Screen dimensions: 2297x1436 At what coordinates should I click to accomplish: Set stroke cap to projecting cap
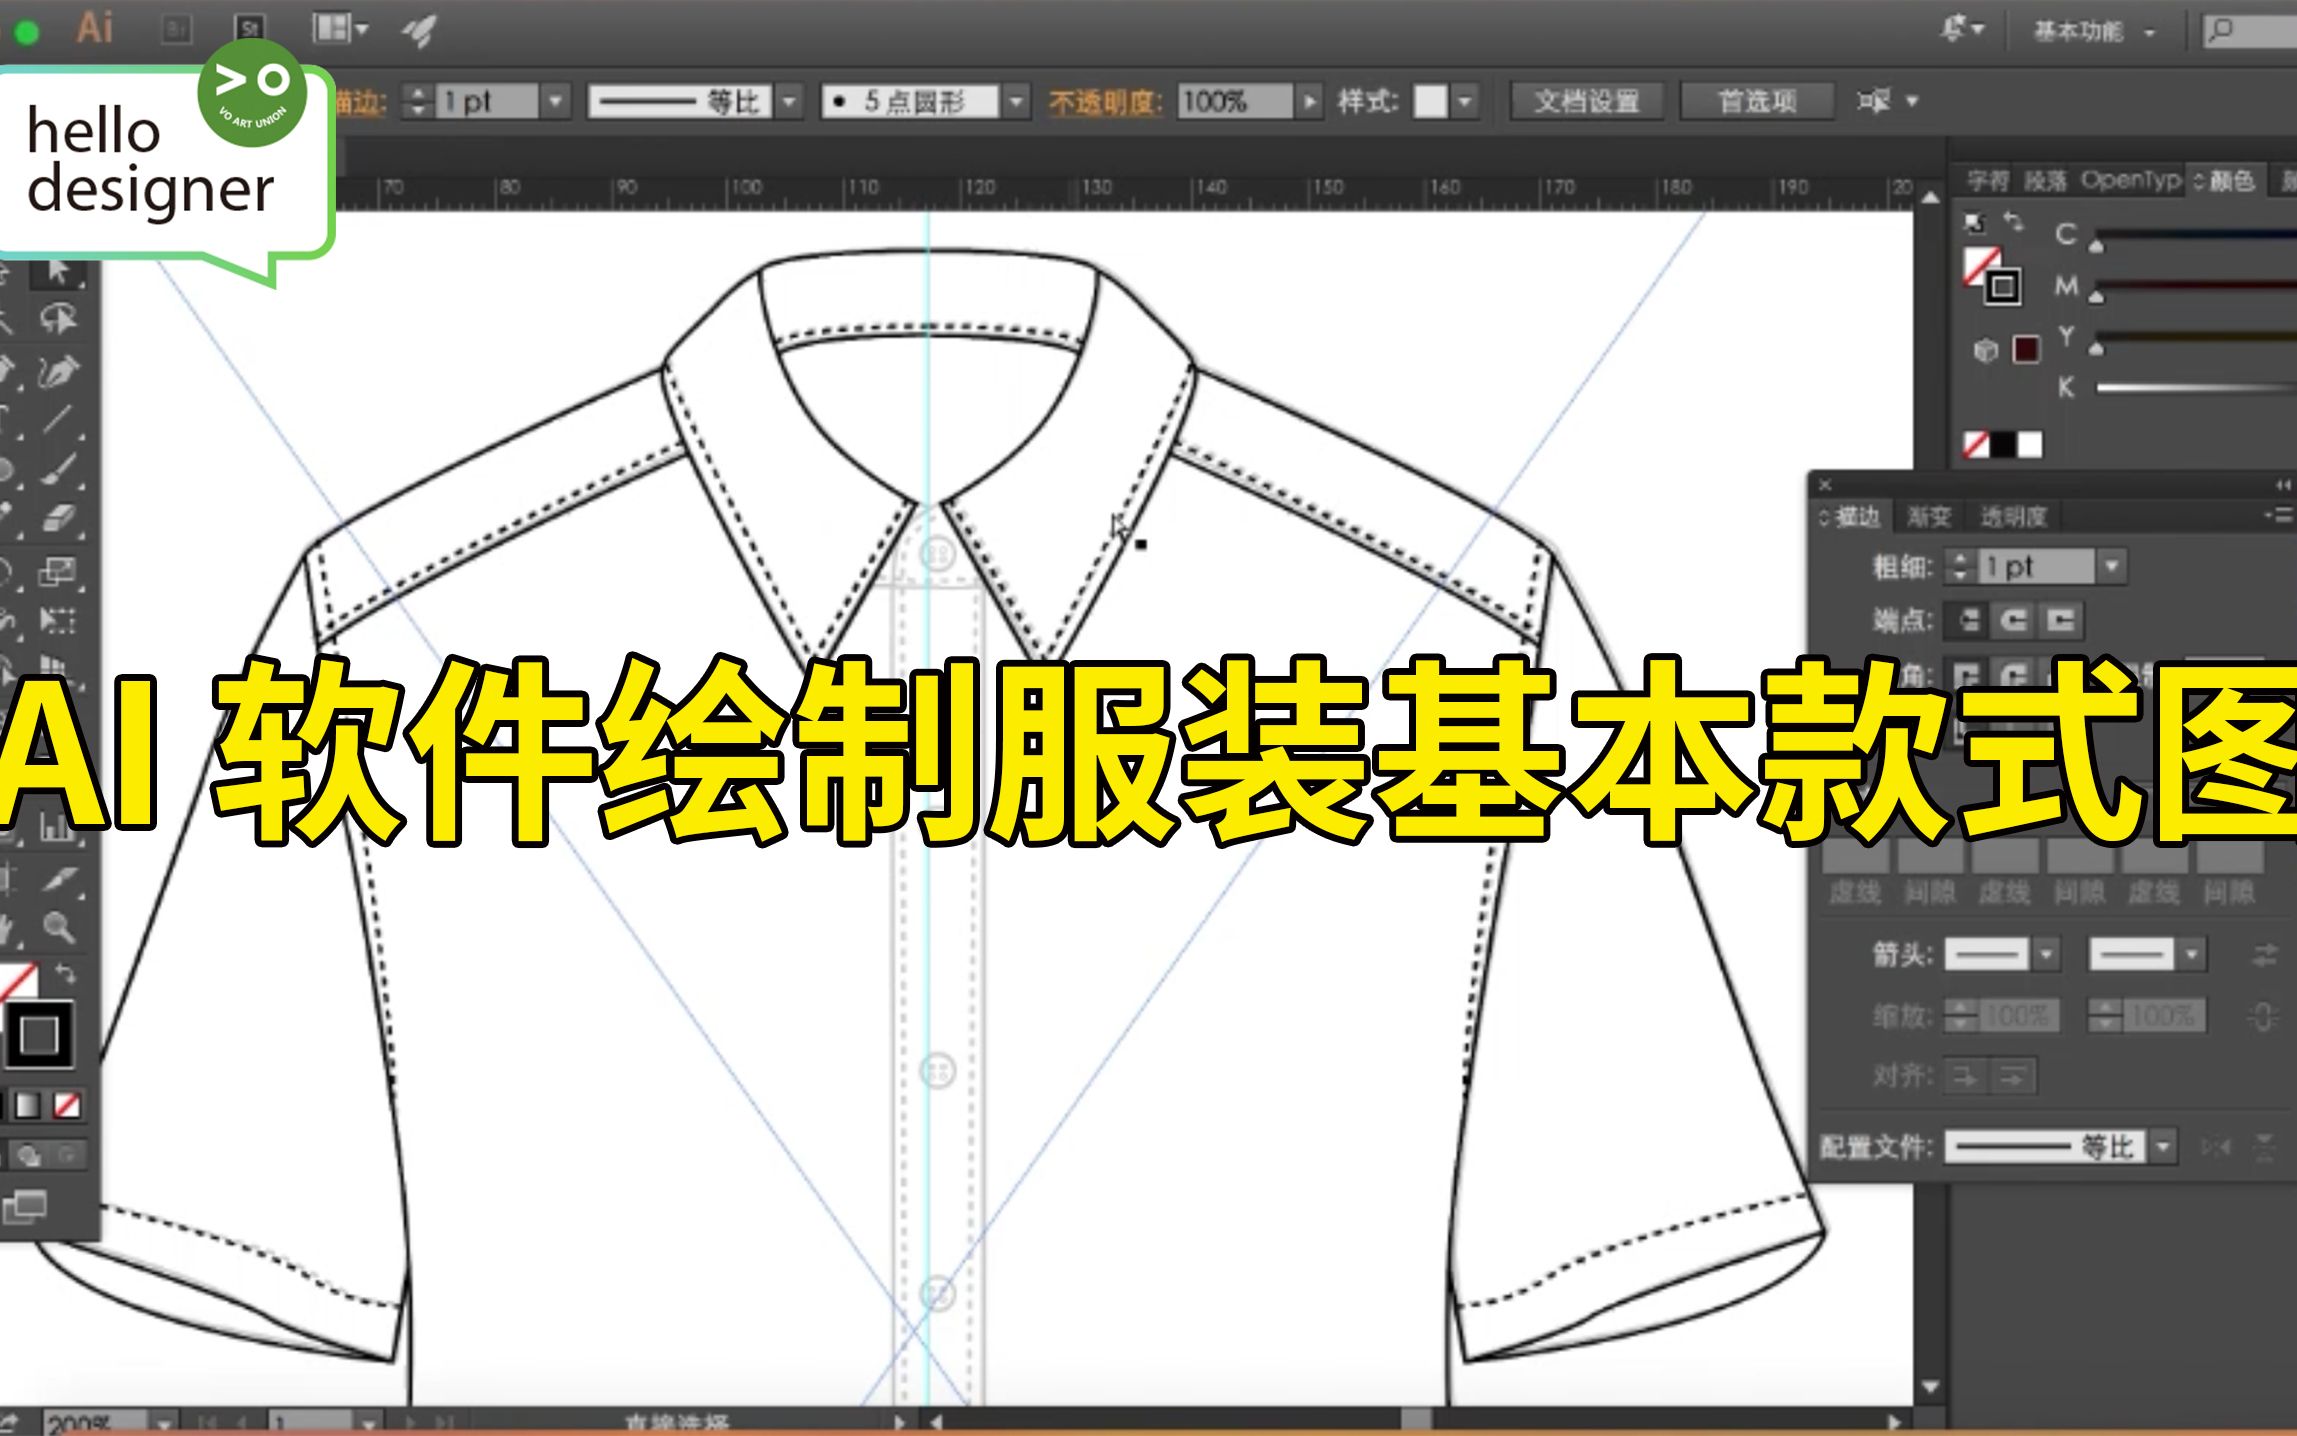coord(2059,621)
